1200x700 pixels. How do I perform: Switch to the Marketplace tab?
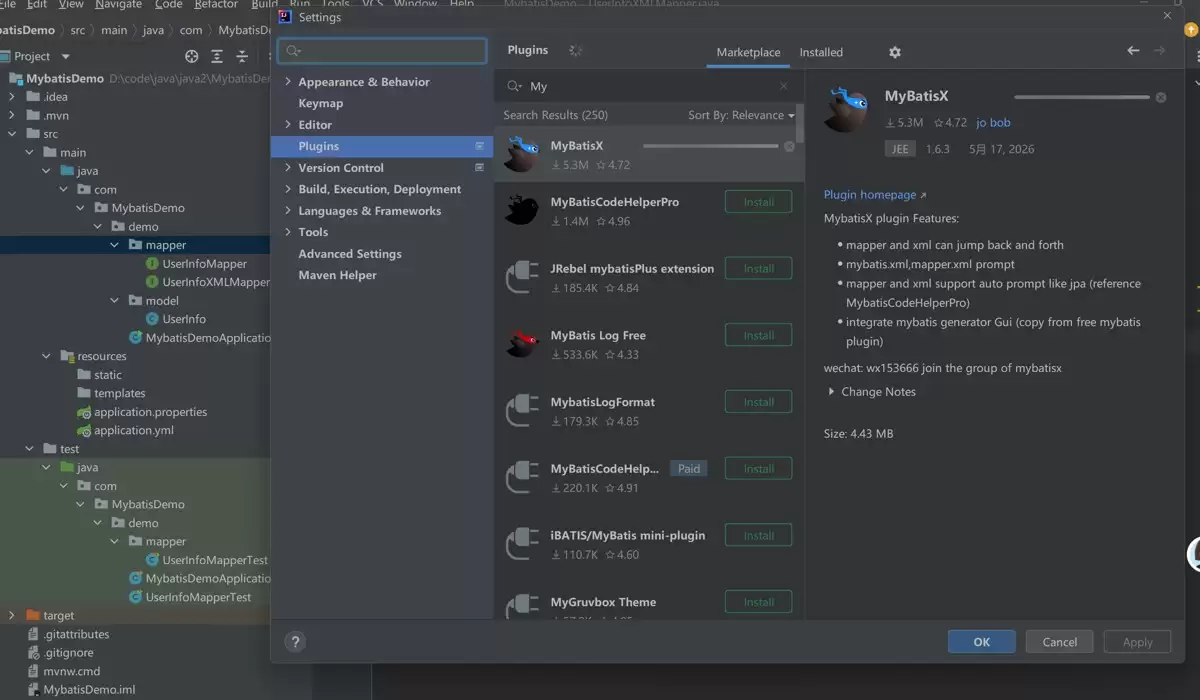748,52
